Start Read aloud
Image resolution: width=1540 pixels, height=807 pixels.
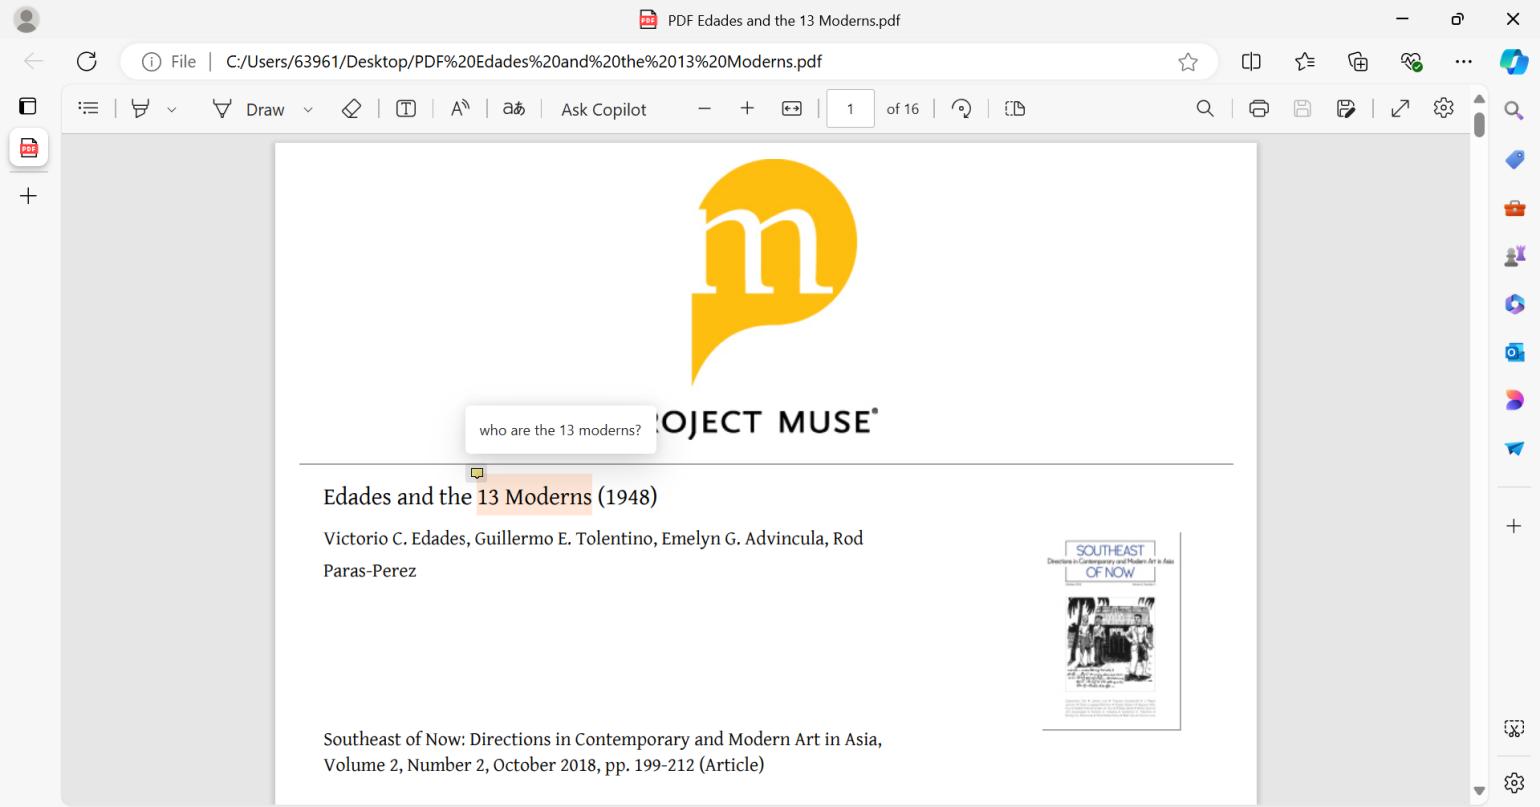460,109
